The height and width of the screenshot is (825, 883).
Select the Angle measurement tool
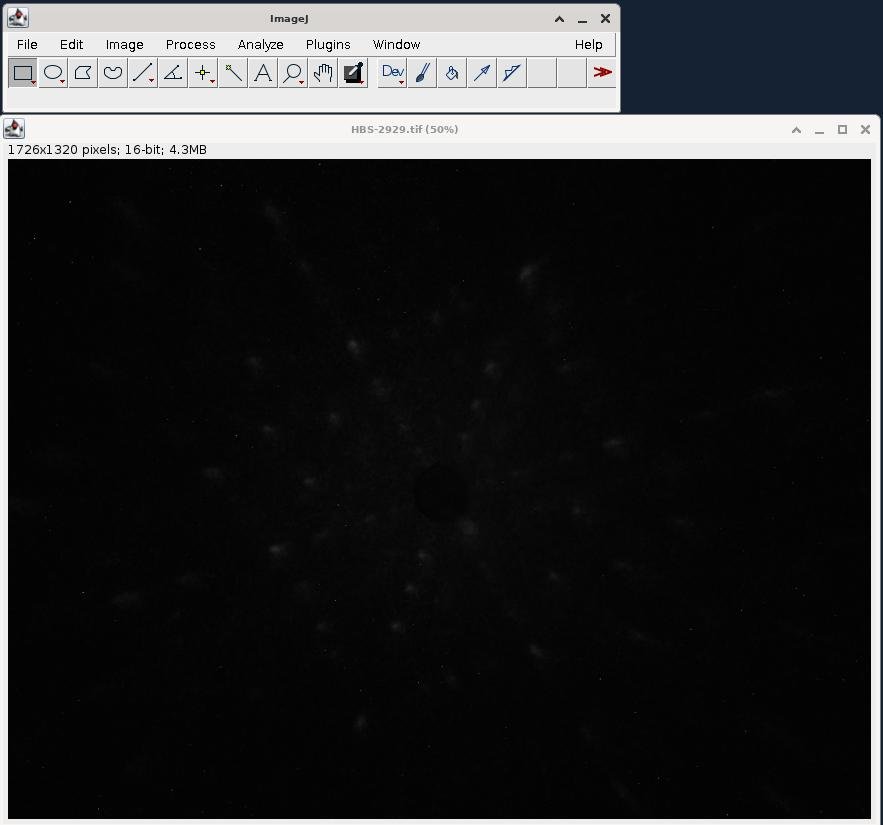pos(173,73)
